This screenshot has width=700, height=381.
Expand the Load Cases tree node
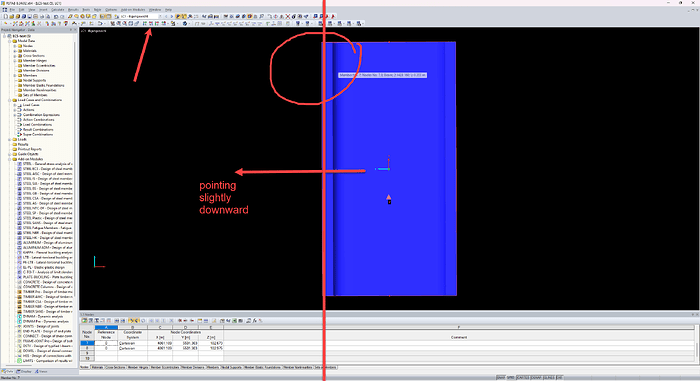pos(14,105)
